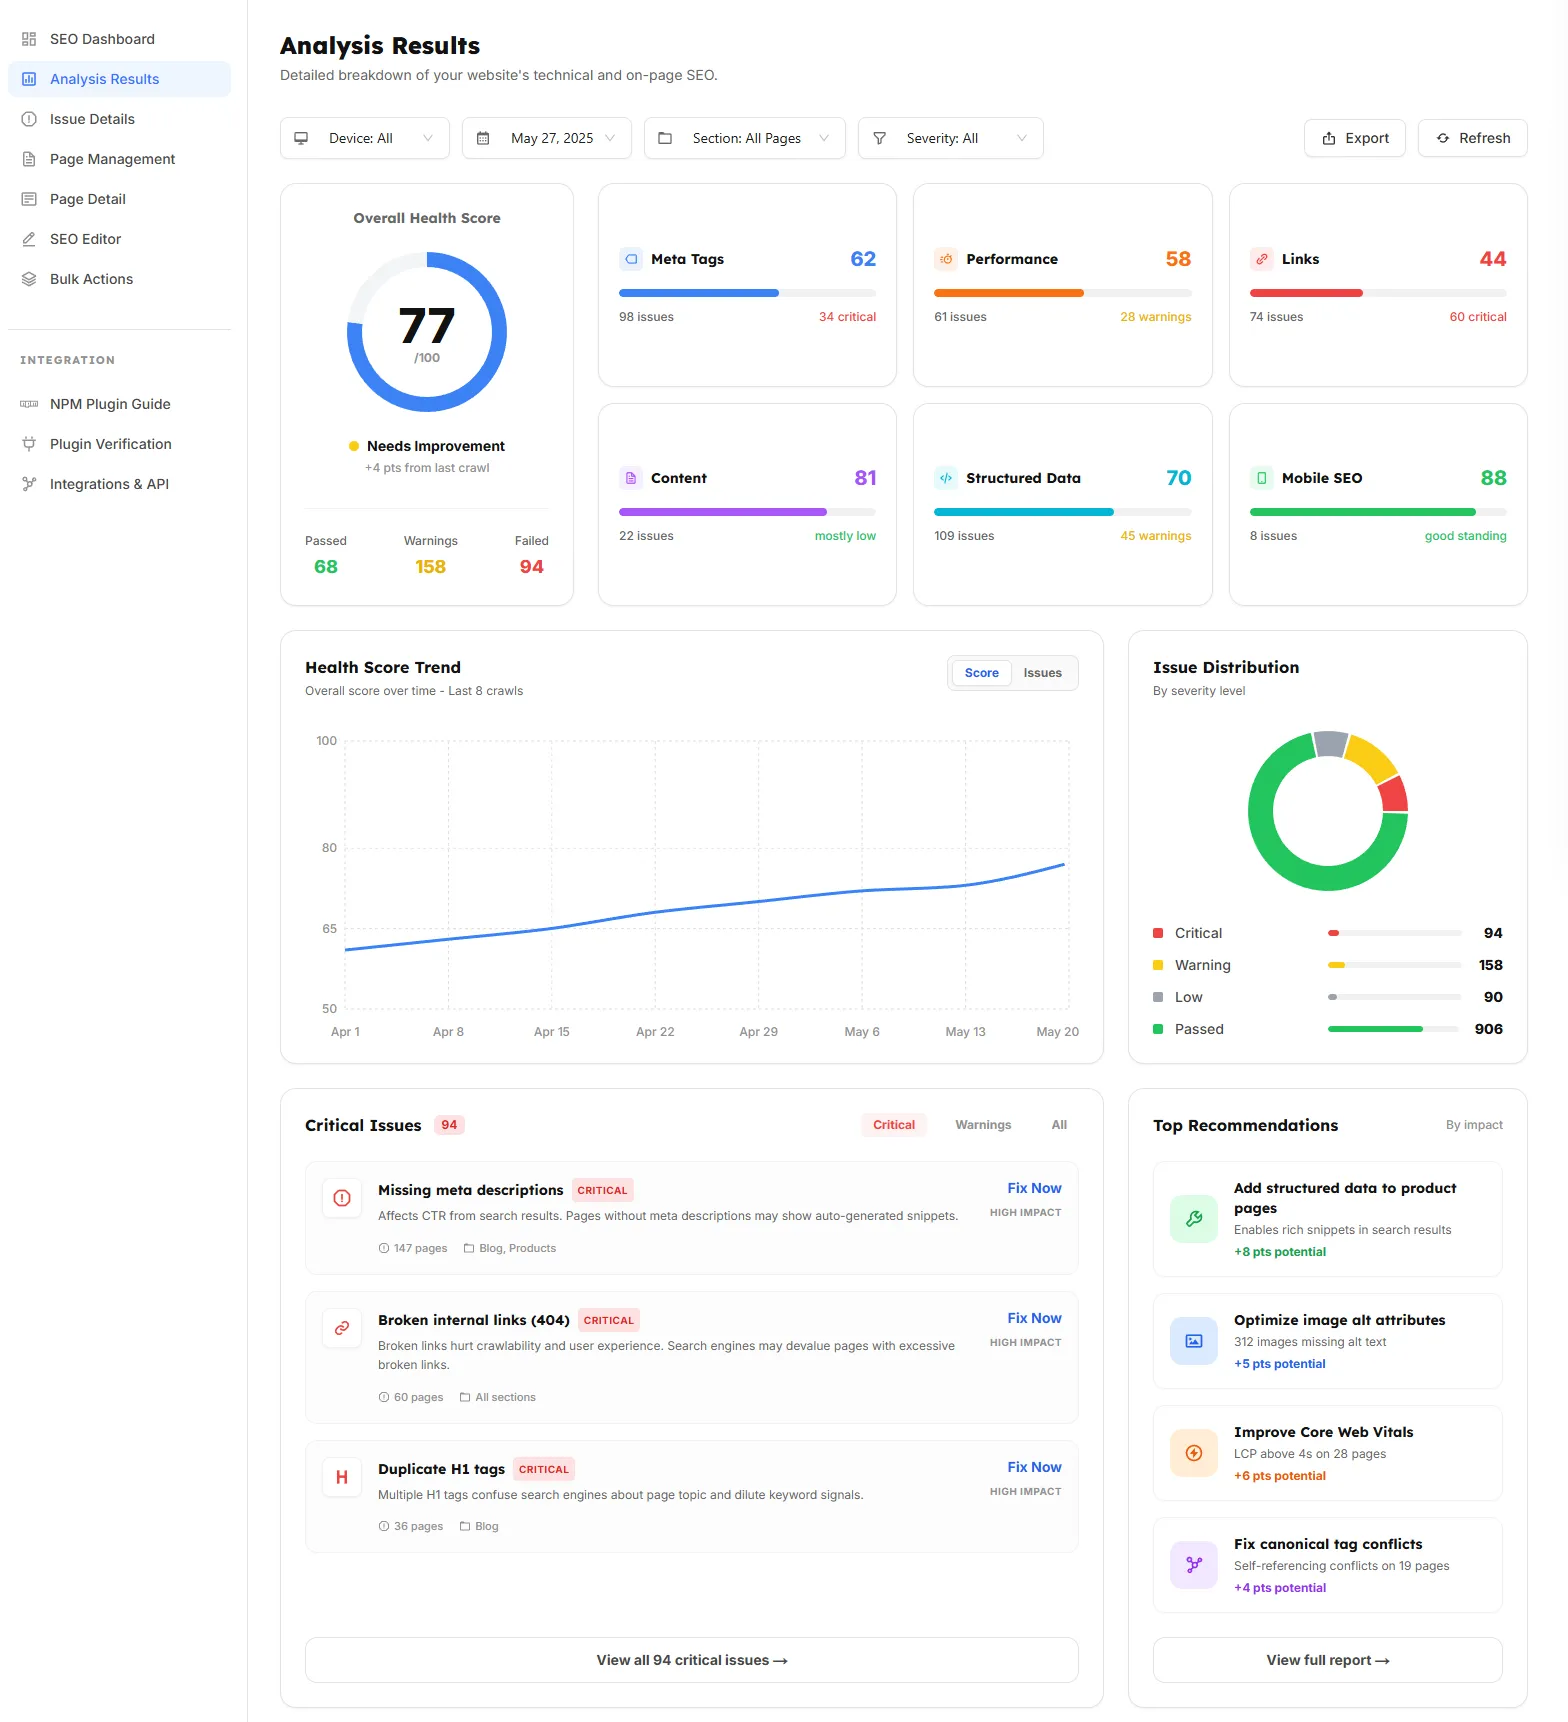This screenshot has height=1722, width=1568.
Task: Open Issue Details page from sidebar
Action: 119,119
